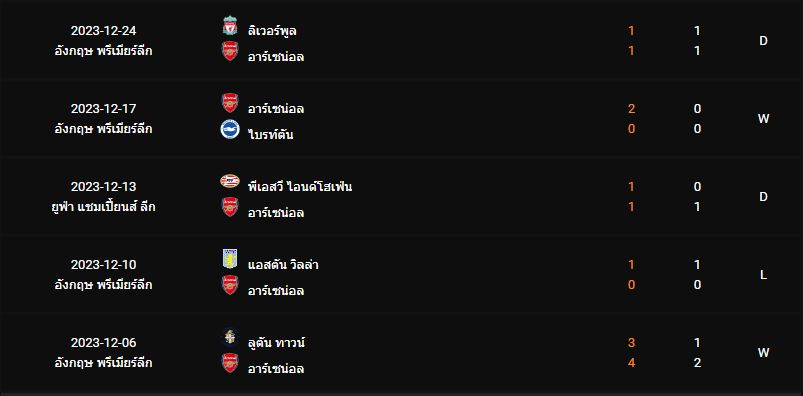The width and height of the screenshot is (803, 396).
Task: Click Arsenal's orange score 4 versus Luton
Action: [631, 363]
